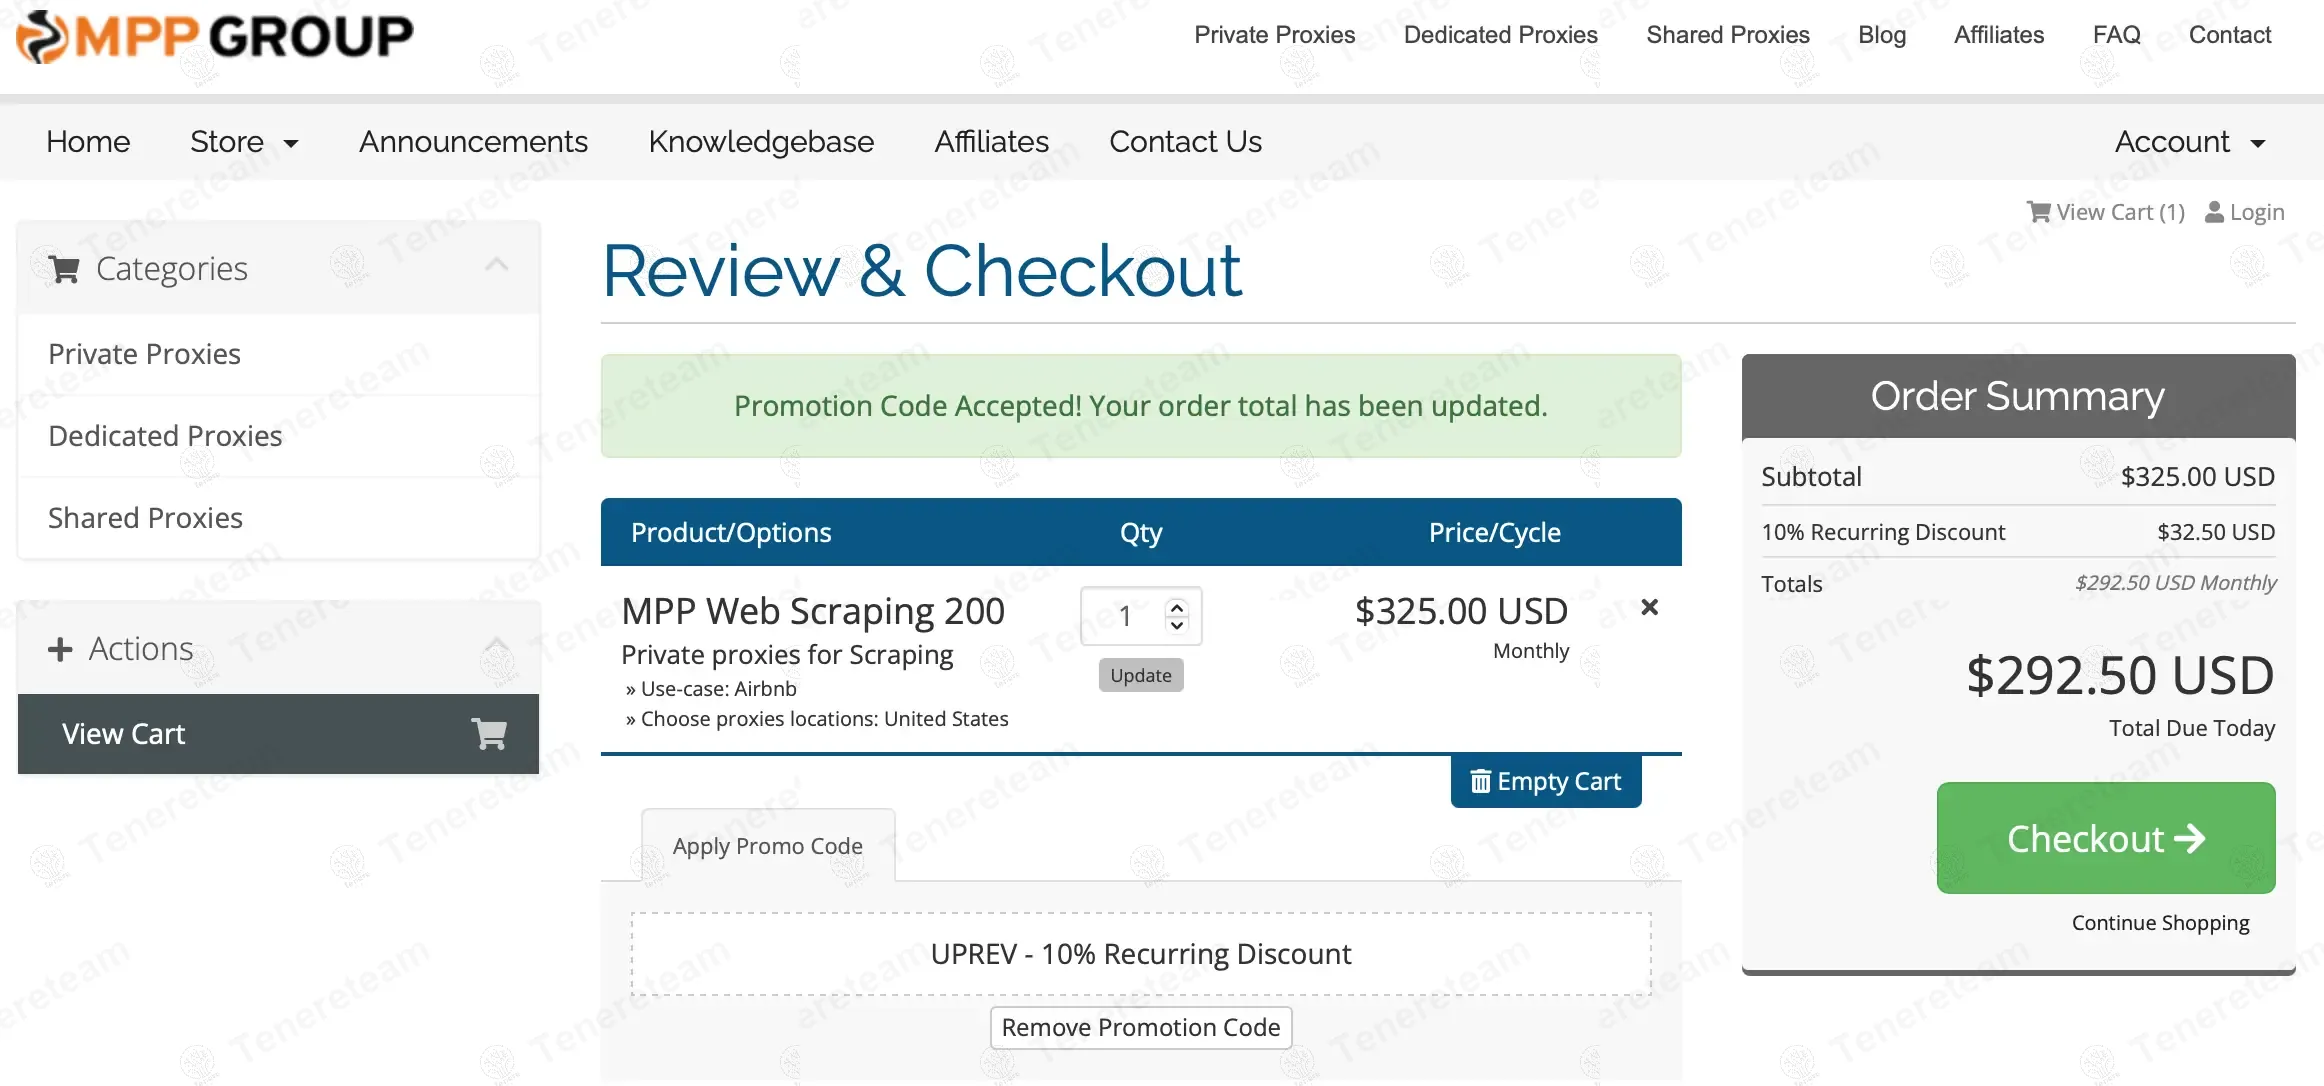The image size is (2324, 1086).
Task: Click the Review & Checkout heading
Action: 921,271
